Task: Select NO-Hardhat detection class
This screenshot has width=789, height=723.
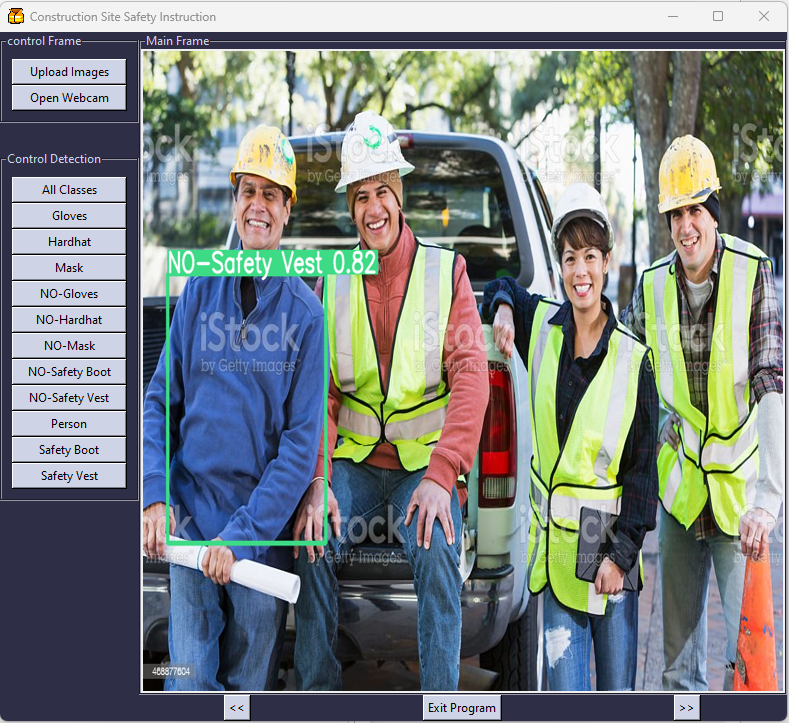Action: [69, 320]
